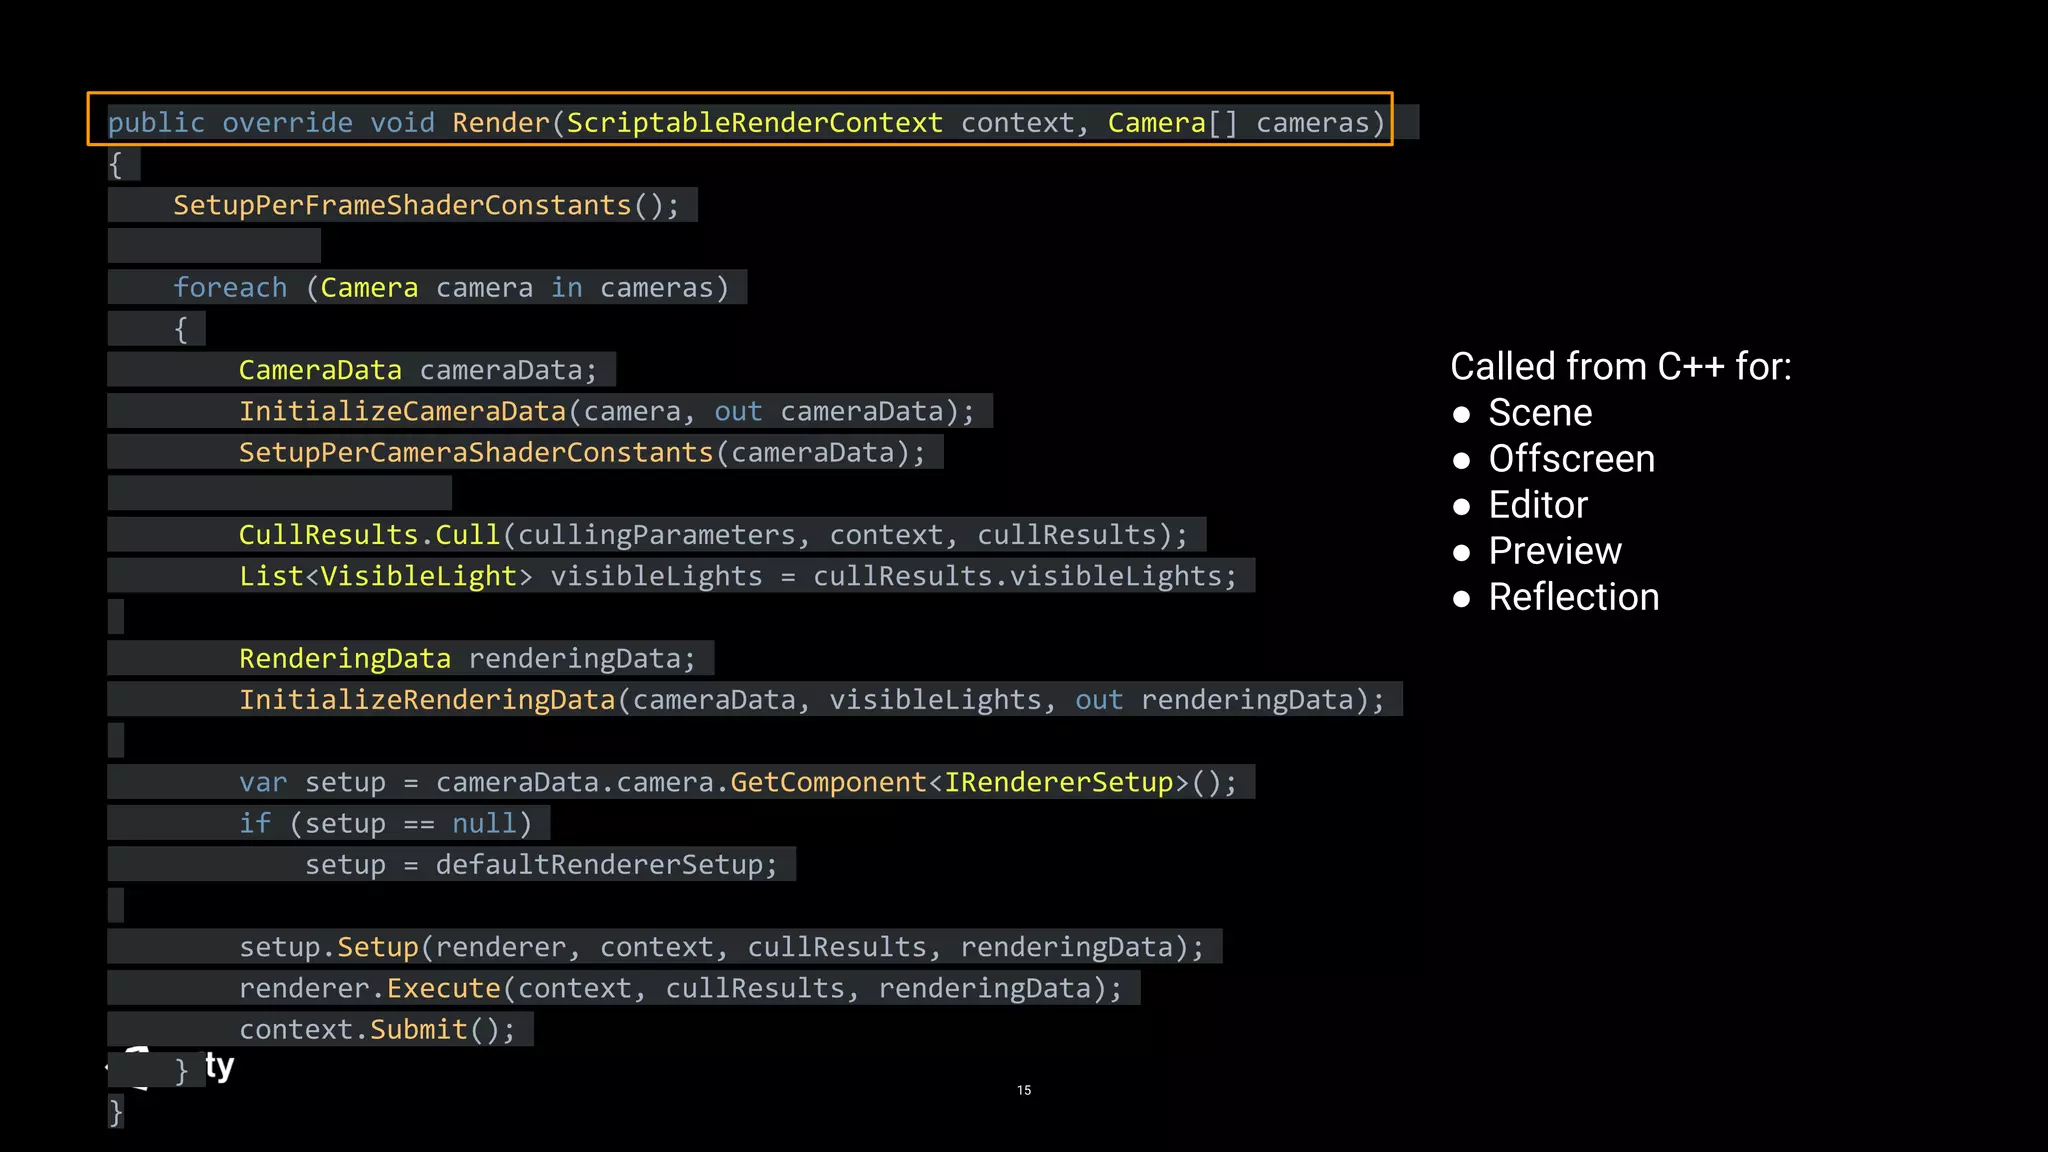Click setup = defaultRendererSetup line
This screenshot has width=2048, height=1152.
[x=541, y=864]
